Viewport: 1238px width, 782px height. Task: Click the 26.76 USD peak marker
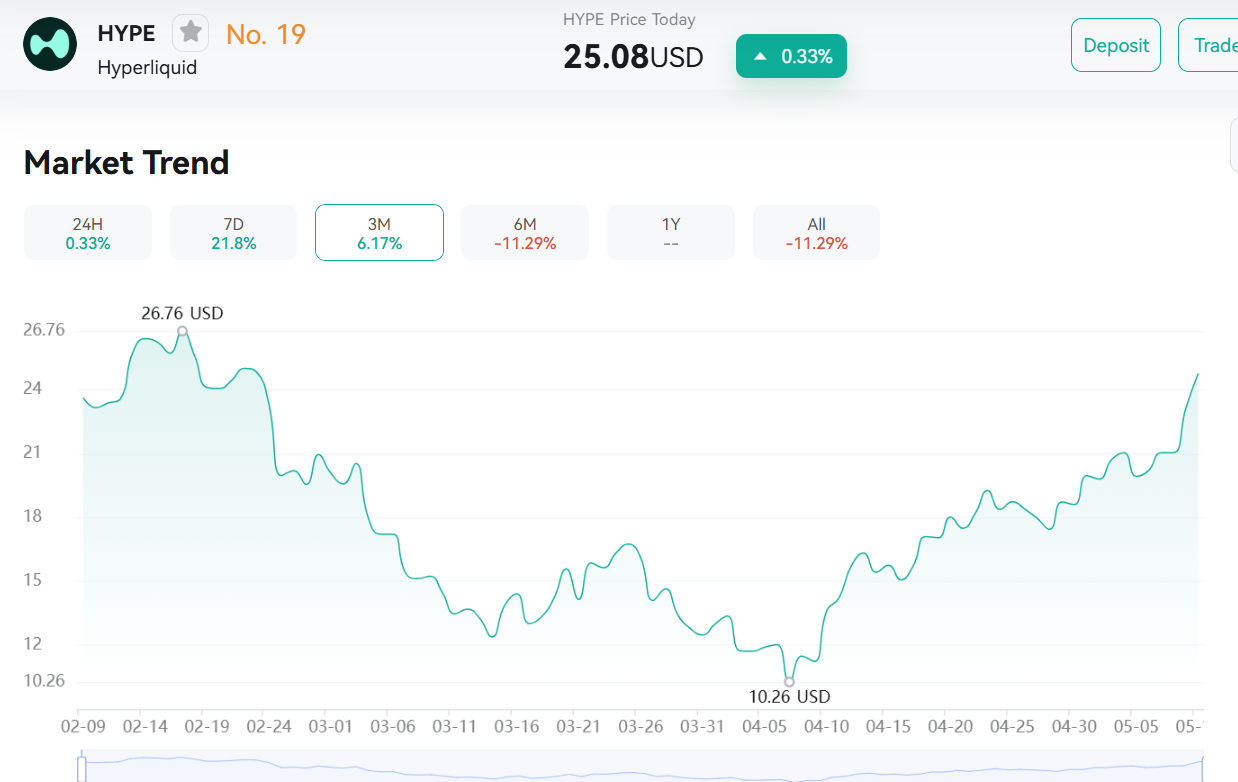(x=182, y=331)
